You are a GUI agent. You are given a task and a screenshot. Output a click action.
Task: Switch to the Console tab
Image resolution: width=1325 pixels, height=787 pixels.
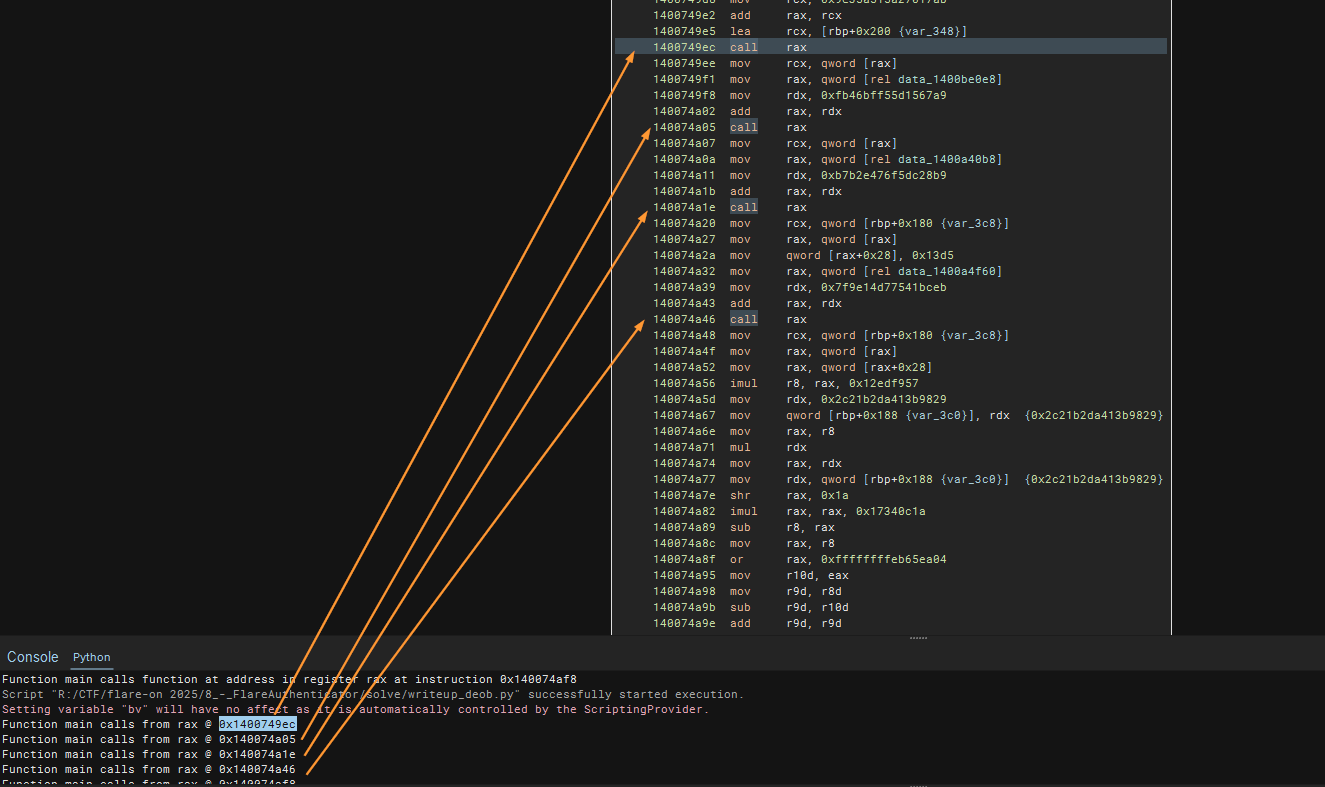(x=33, y=657)
